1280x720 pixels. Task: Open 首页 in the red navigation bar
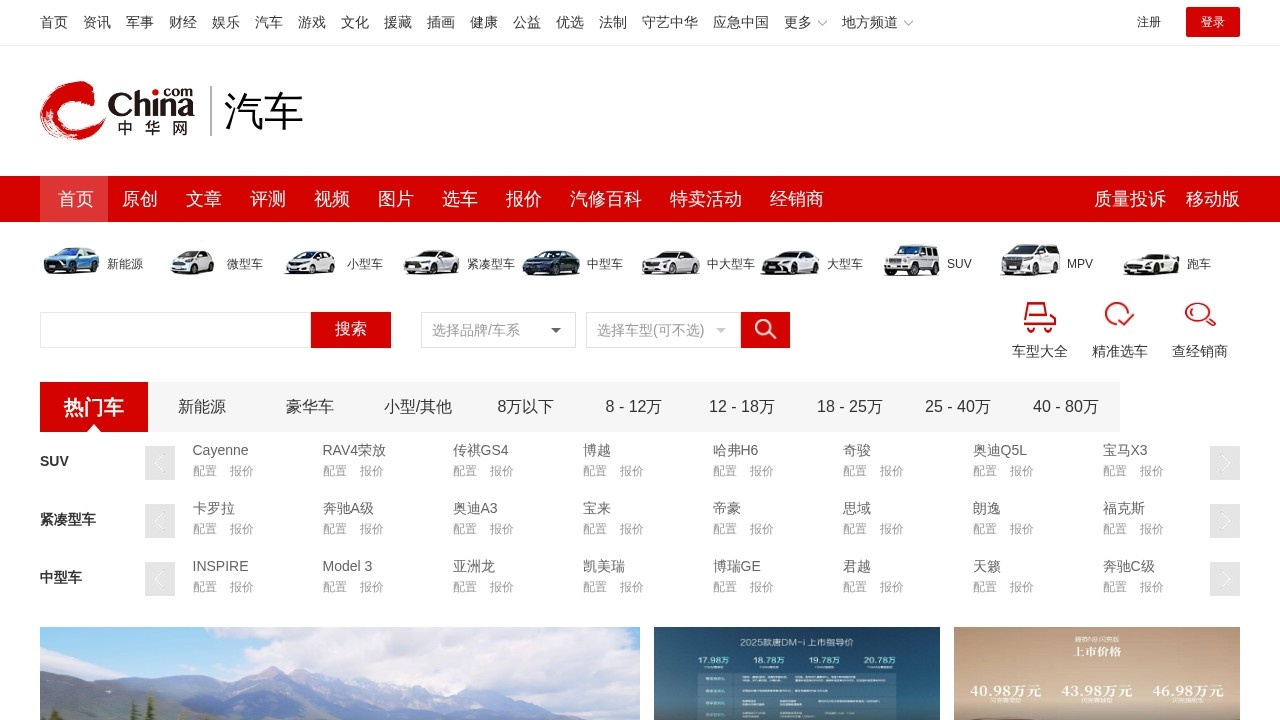(x=76, y=199)
